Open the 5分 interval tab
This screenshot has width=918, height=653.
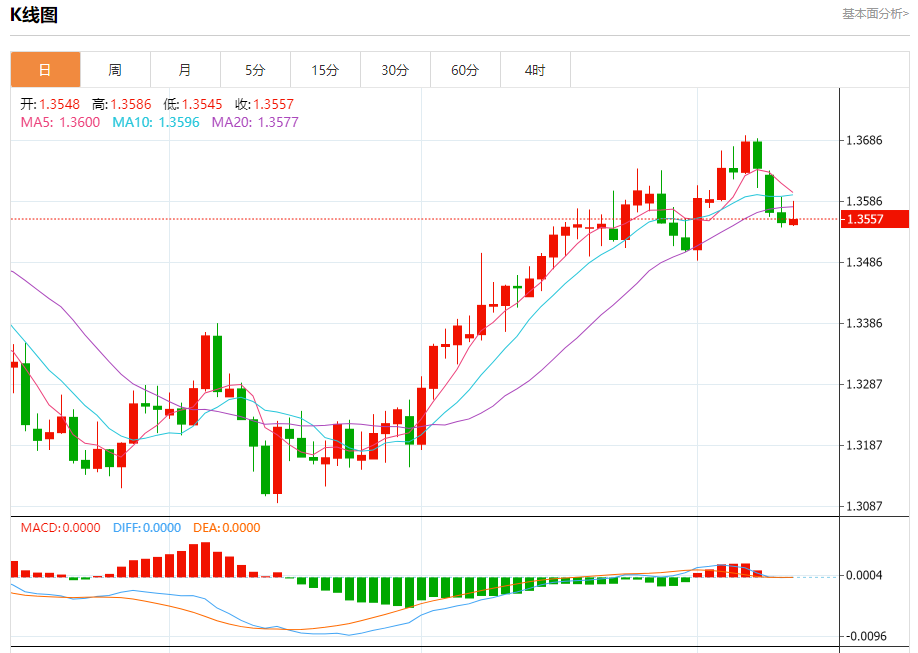(x=255, y=70)
